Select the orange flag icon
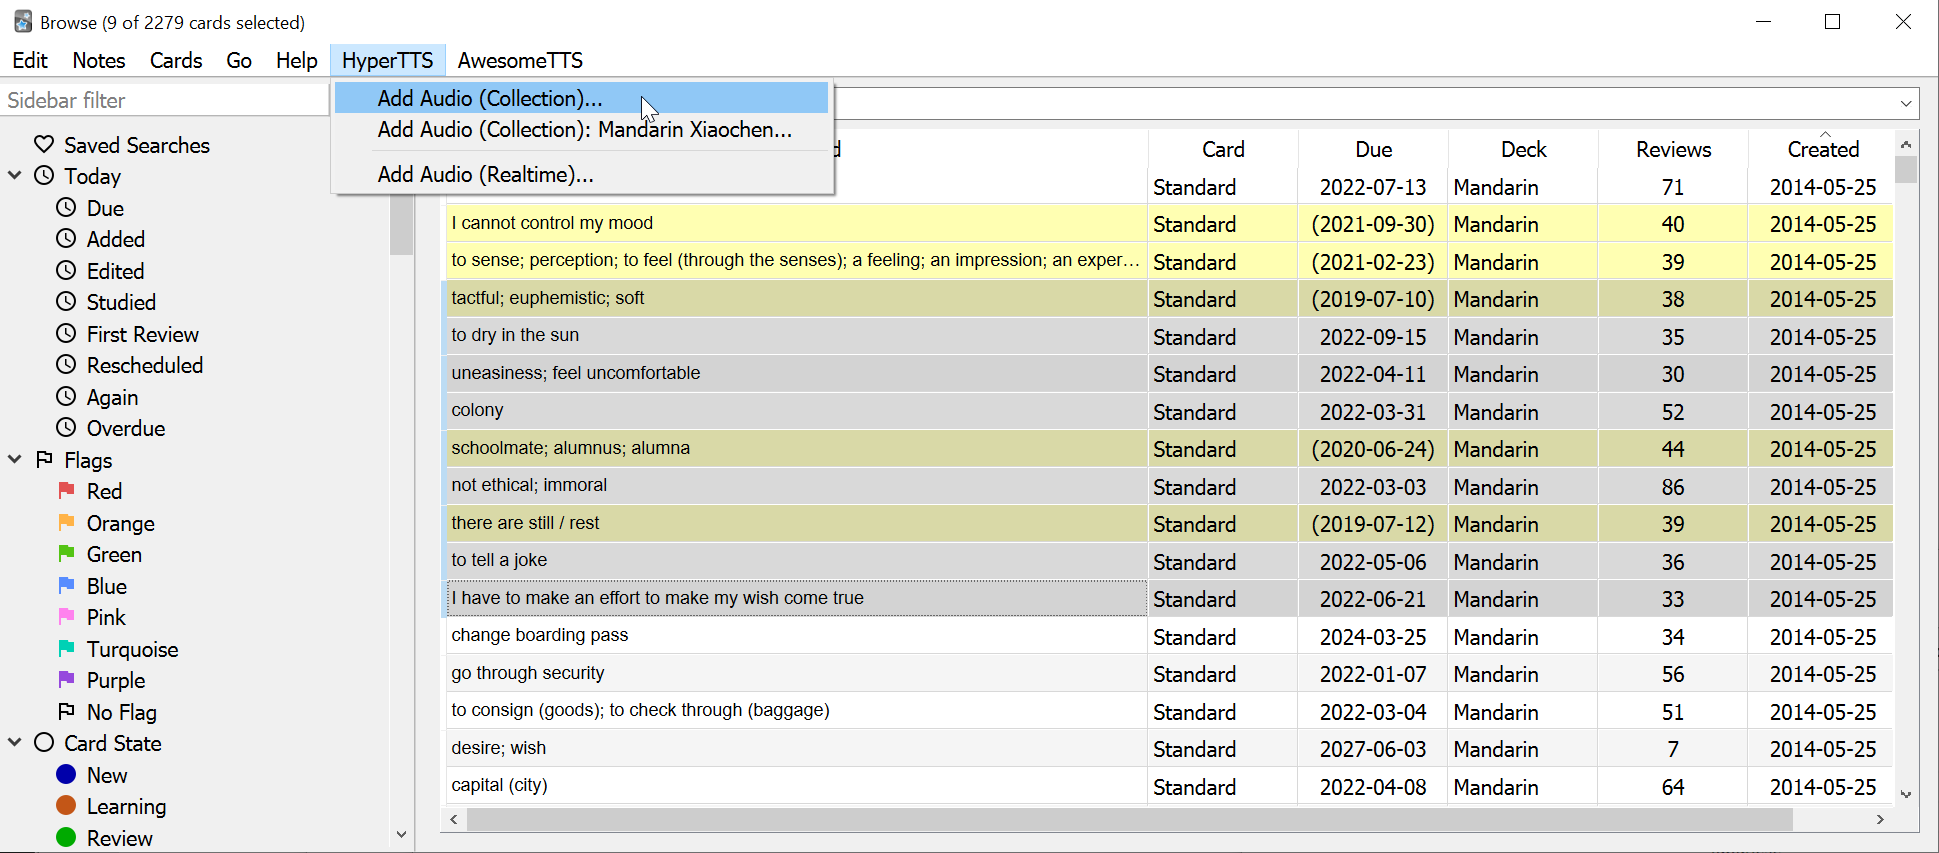 pos(67,523)
